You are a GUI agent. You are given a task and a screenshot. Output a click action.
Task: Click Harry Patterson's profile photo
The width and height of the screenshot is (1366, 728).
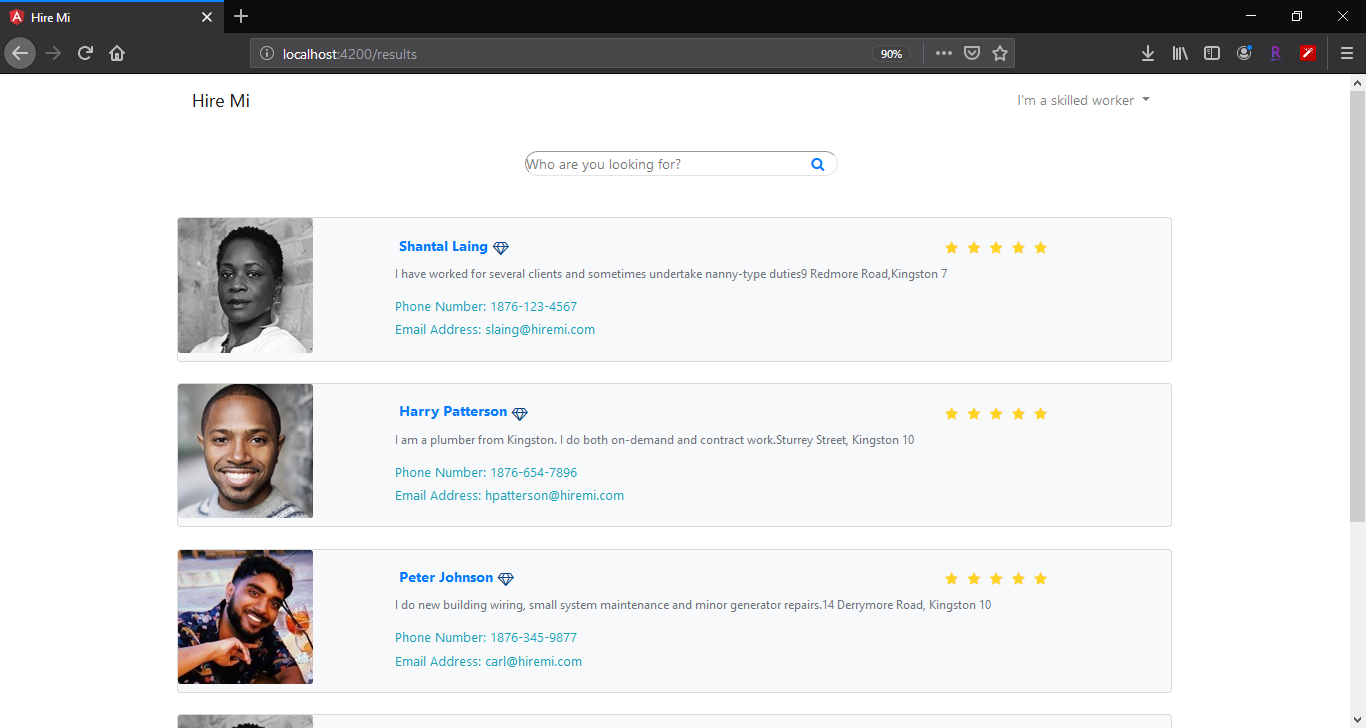245,451
